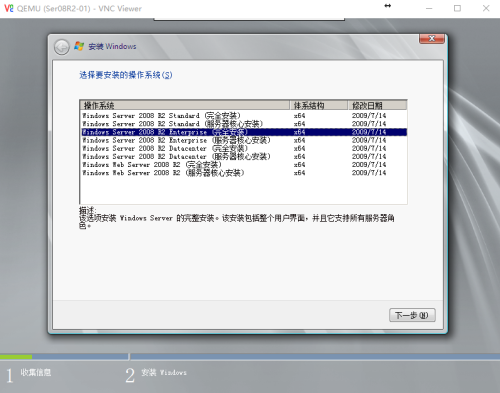
Task: Select Windows Web Server 2008 R2 (完全安装)
Action: pyautogui.click(x=243, y=165)
